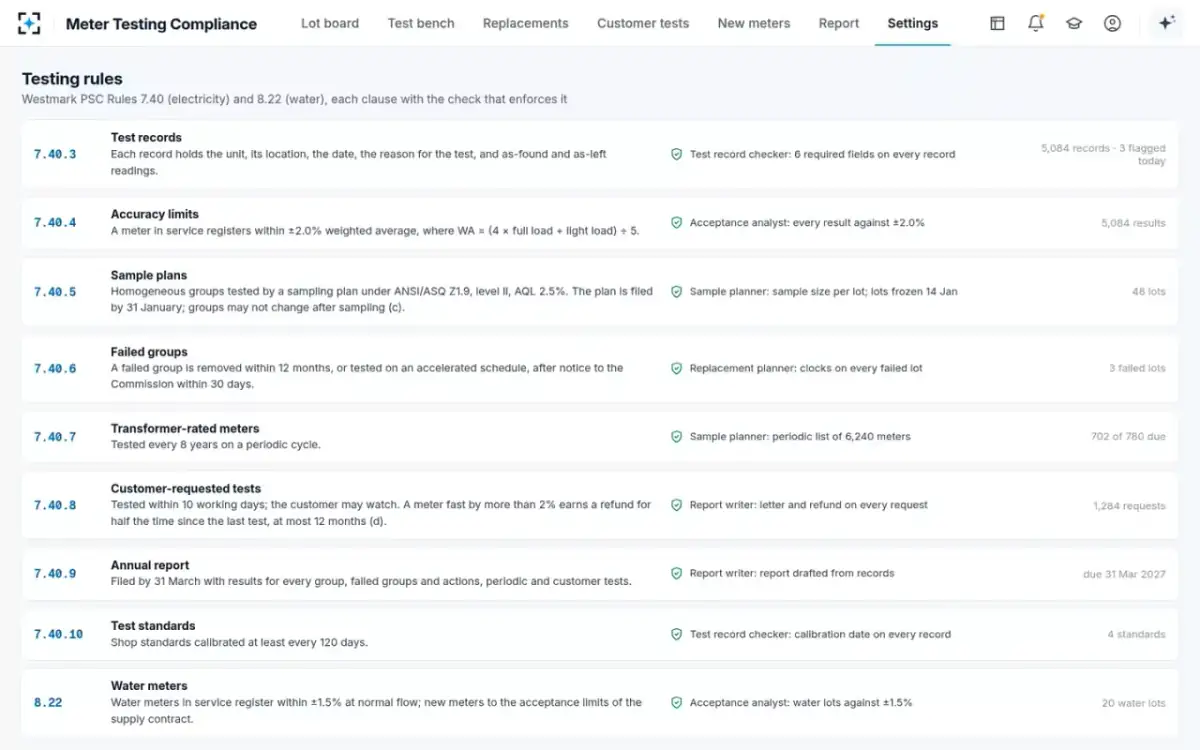
Task: Open clause 7.40.10 link
Action: coord(58,634)
